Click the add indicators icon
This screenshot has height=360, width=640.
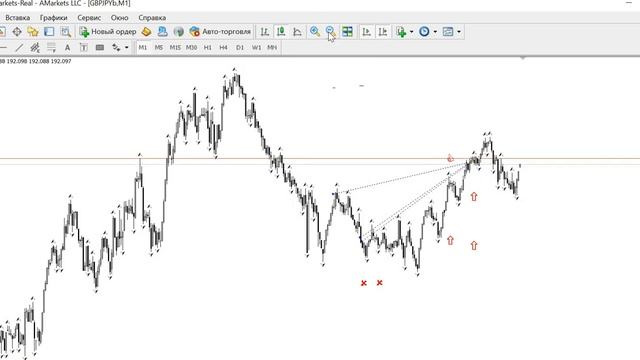(401, 31)
